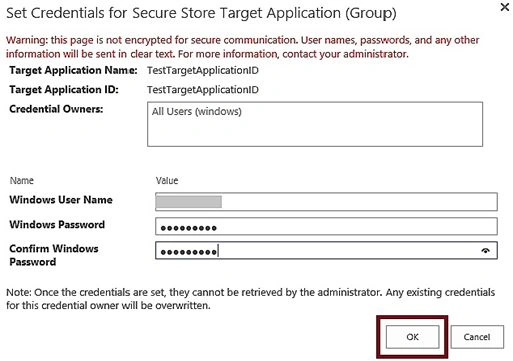Click the Target Application ID label
Screen dimensions: 513x361
tap(64, 90)
